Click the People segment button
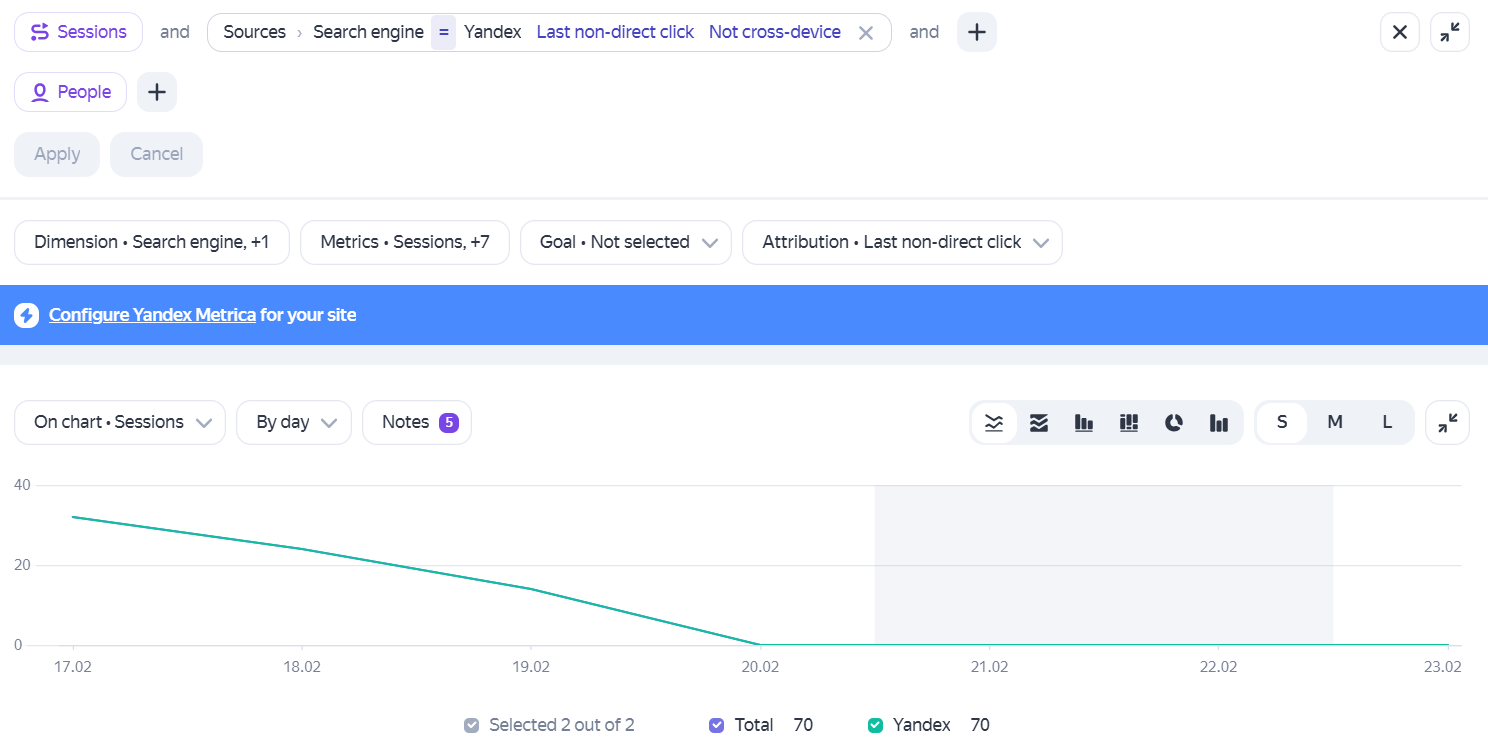The width and height of the screenshot is (1488, 750). (70, 92)
